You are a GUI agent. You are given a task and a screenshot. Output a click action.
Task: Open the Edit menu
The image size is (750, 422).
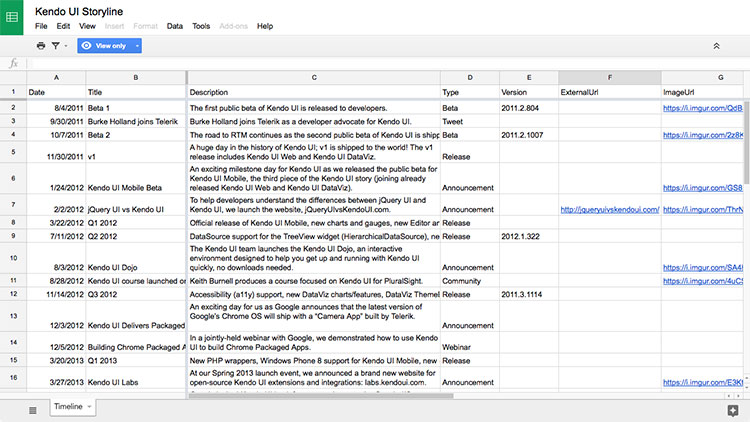(63, 26)
